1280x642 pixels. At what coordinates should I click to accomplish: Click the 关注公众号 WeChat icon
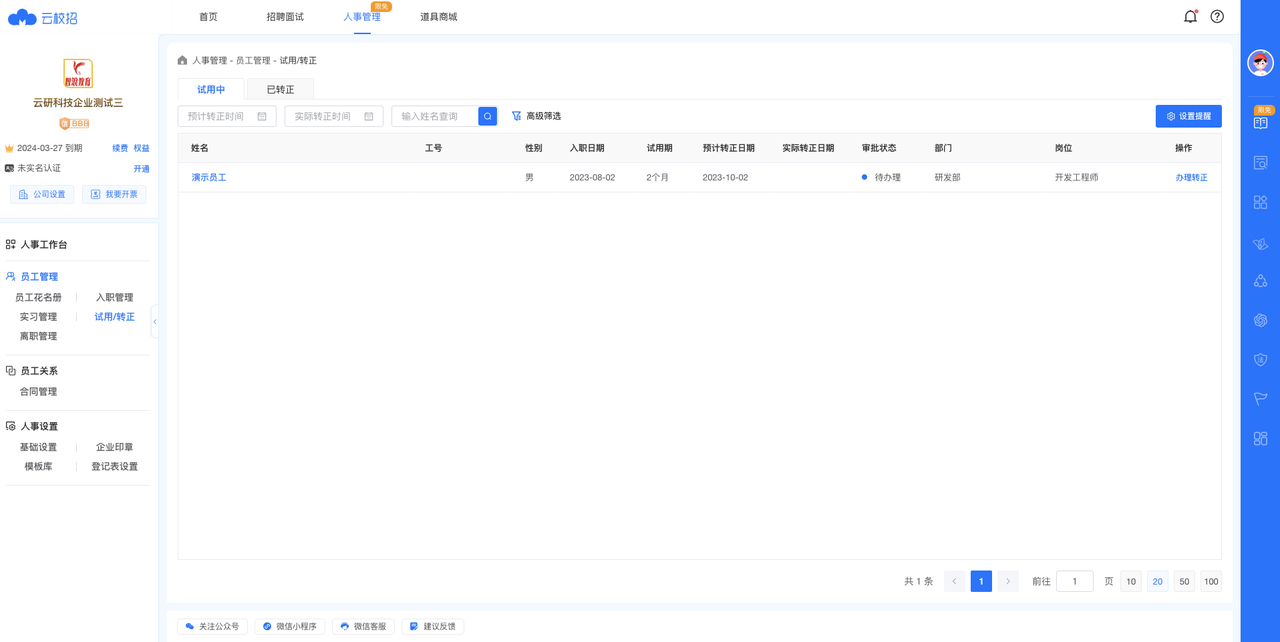click(x=188, y=625)
